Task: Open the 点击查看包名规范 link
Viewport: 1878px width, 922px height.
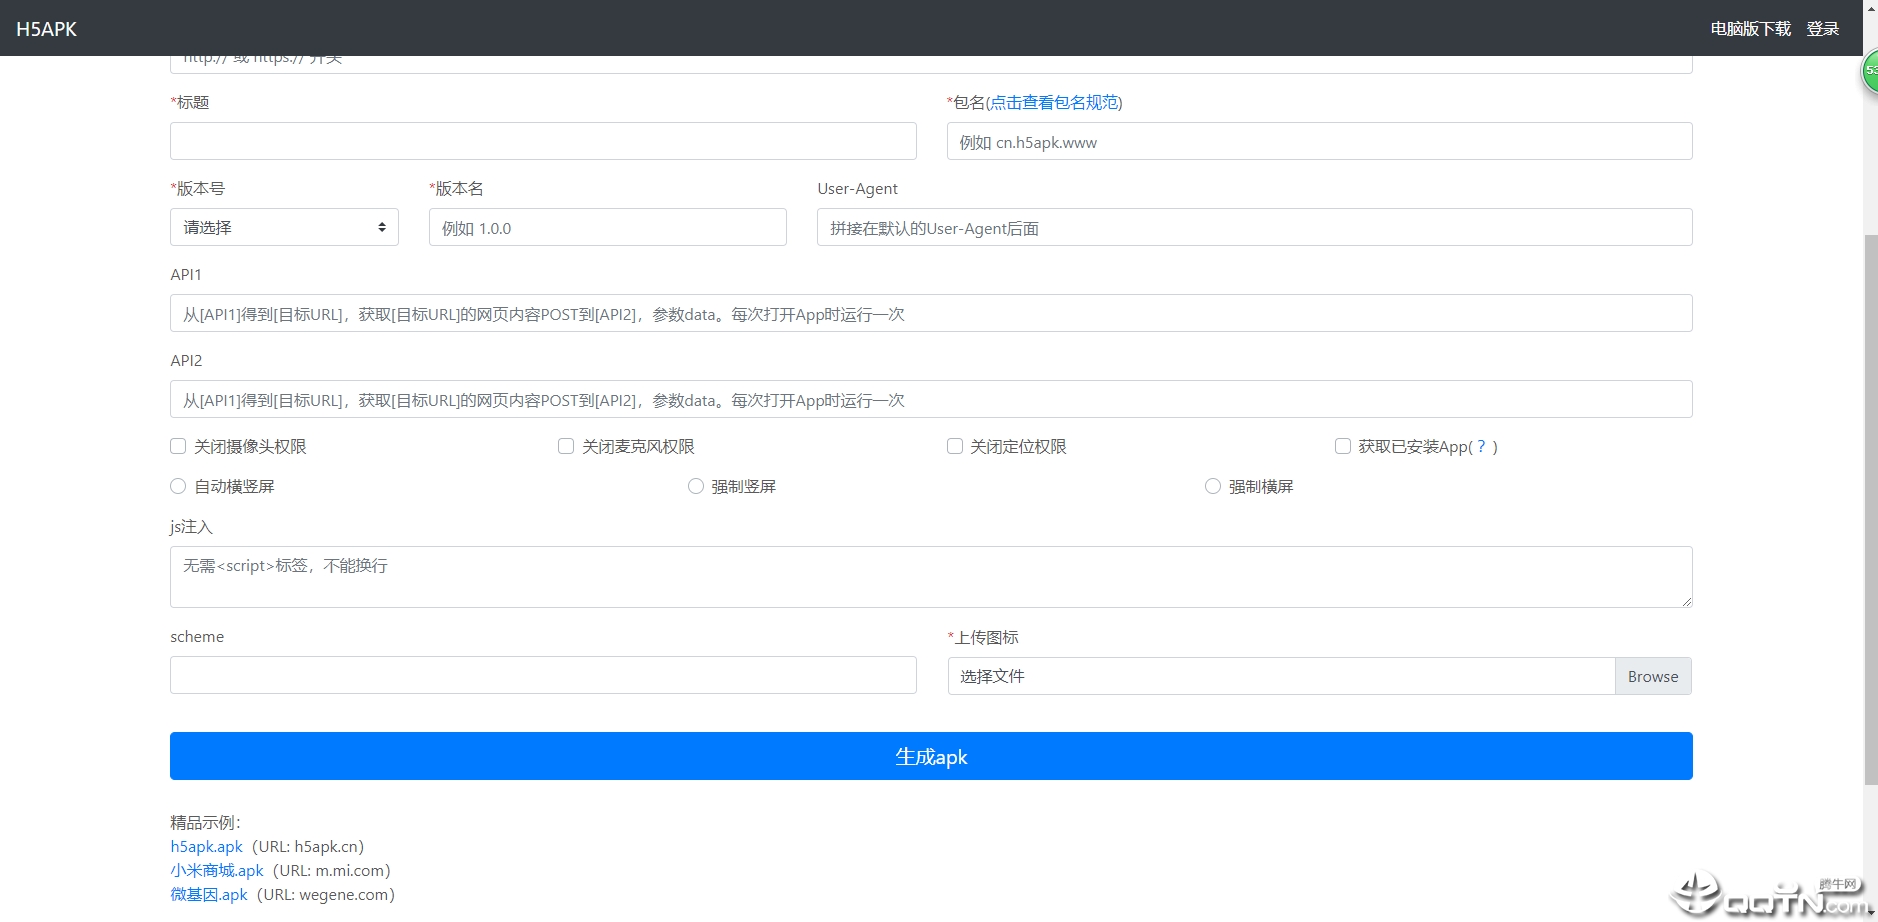Action: [x=1054, y=102]
